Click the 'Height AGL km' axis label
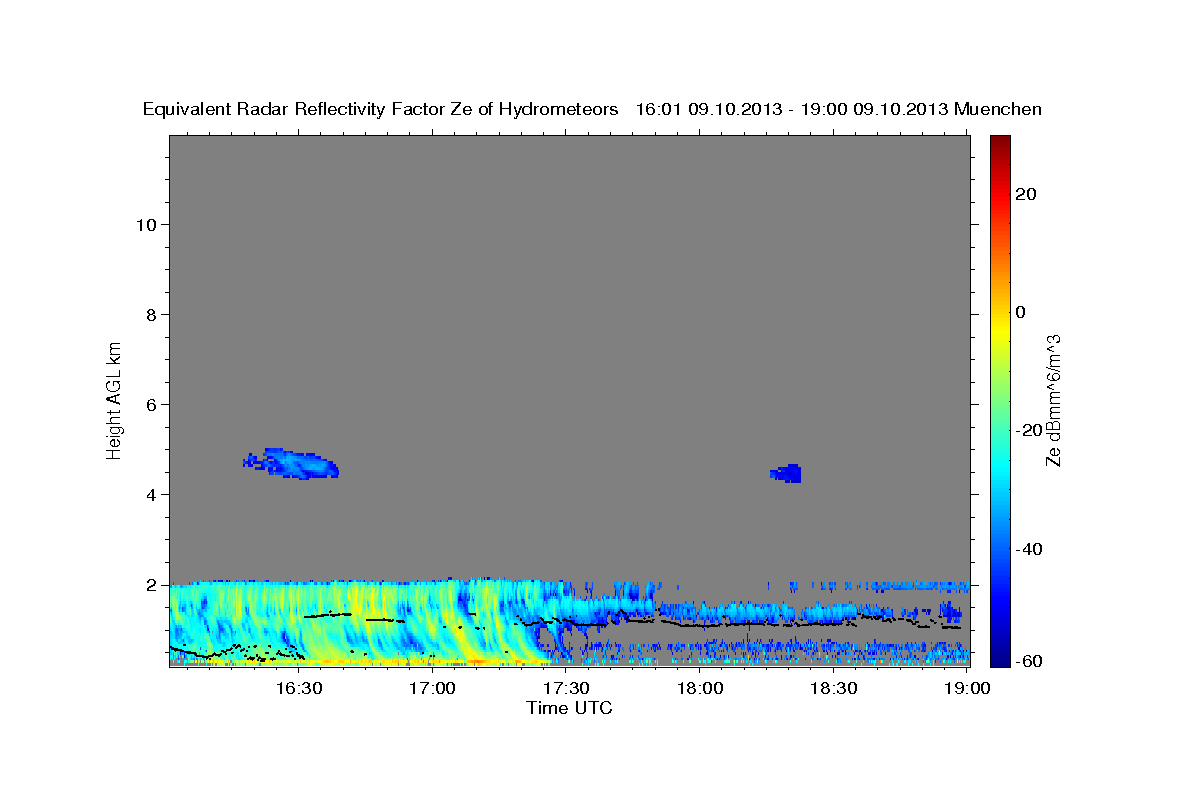 [115, 399]
